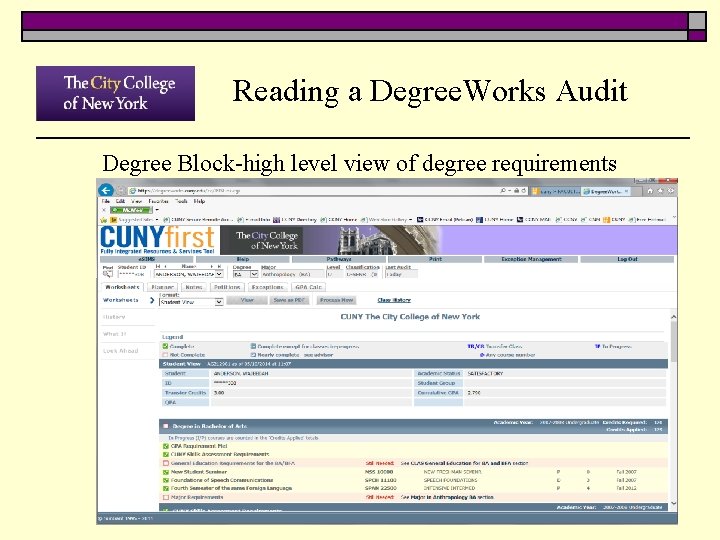The image size is (720, 540).
Task: Click the Degree in Bachelor of Arts checkbox
Action: [x=166, y=426]
